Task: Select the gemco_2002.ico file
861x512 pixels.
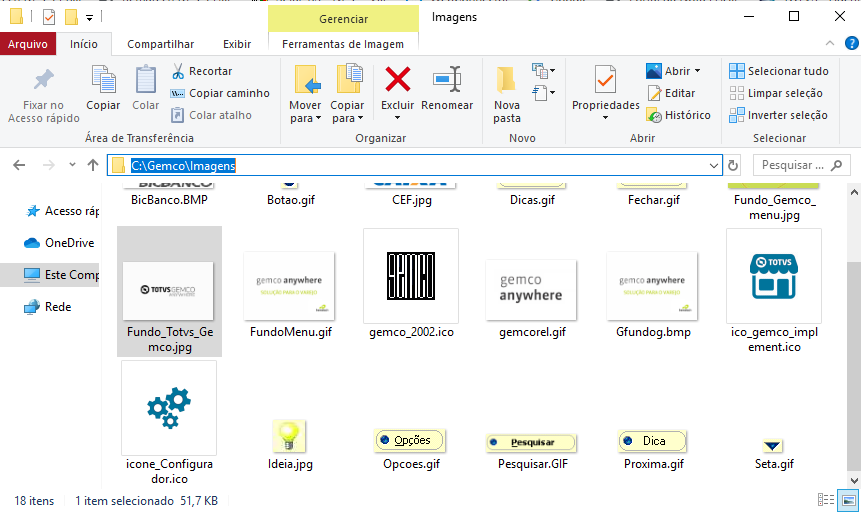Action: [411, 285]
